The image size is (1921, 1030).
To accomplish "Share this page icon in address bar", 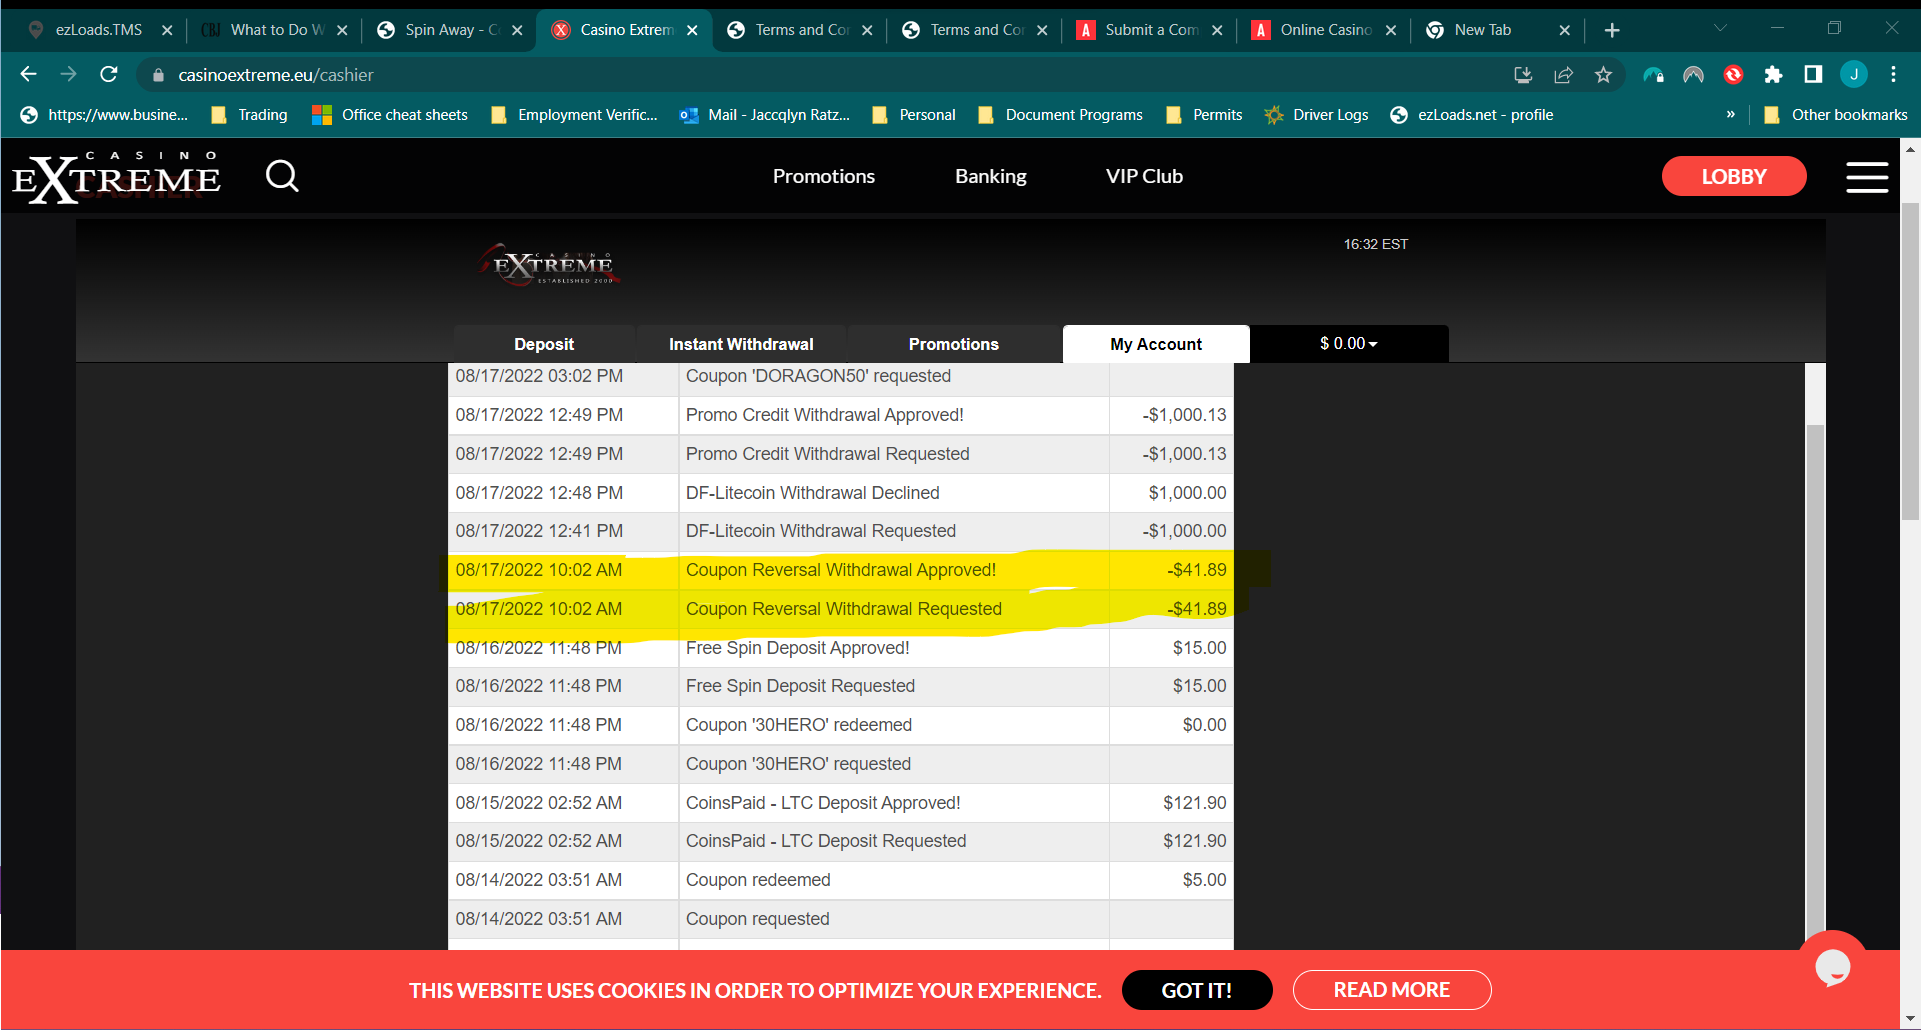I will 1563,75.
